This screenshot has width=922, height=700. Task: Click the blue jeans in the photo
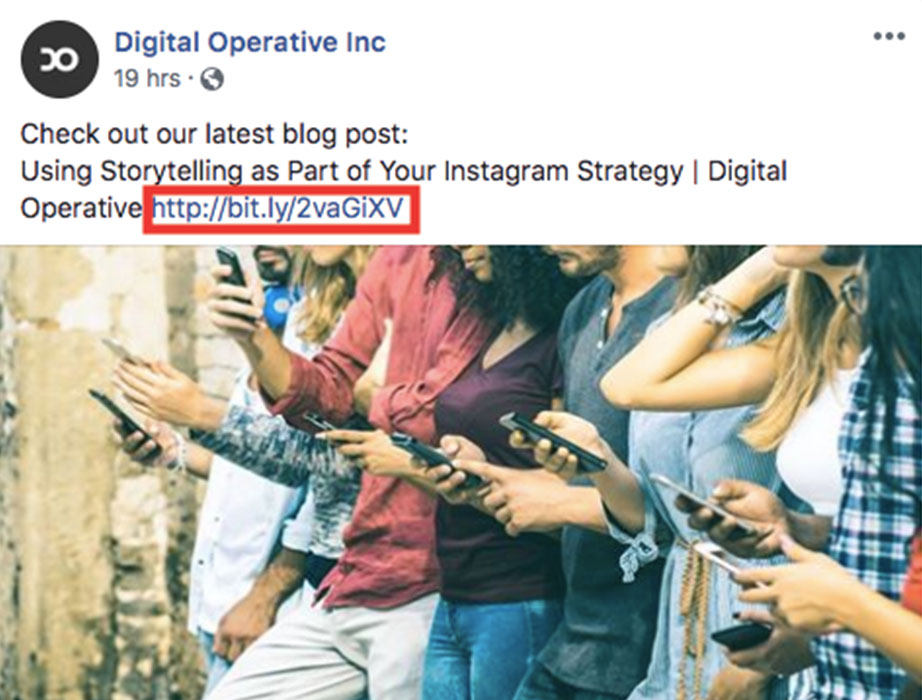point(488,647)
